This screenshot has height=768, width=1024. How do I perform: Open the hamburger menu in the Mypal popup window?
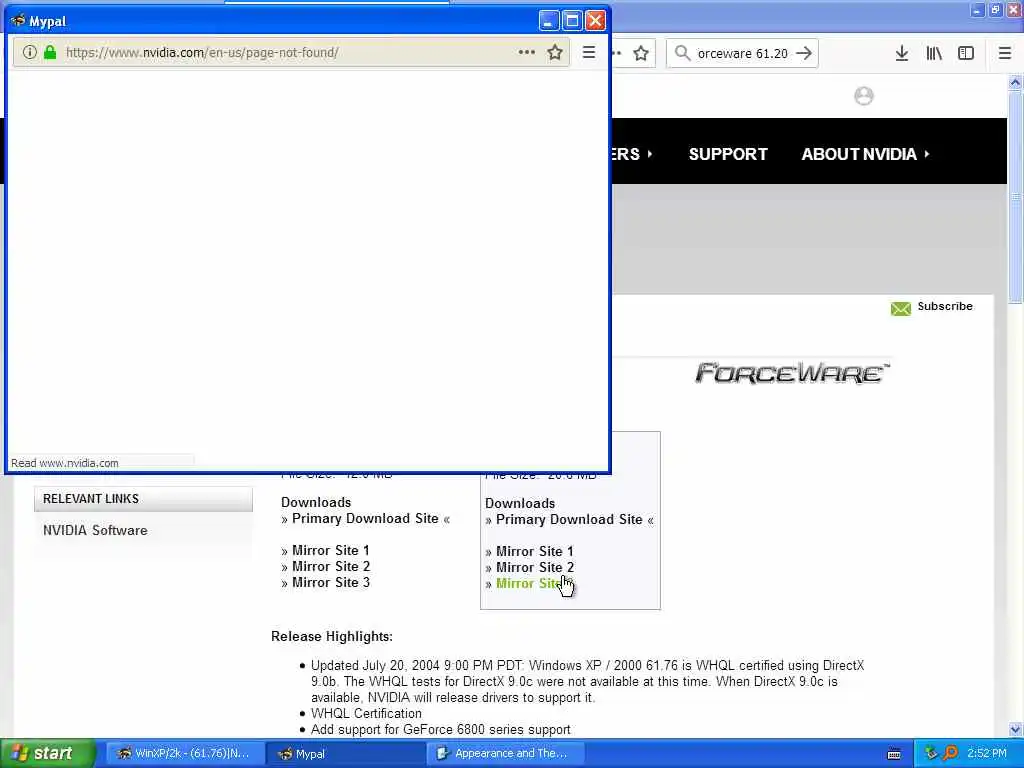588,52
